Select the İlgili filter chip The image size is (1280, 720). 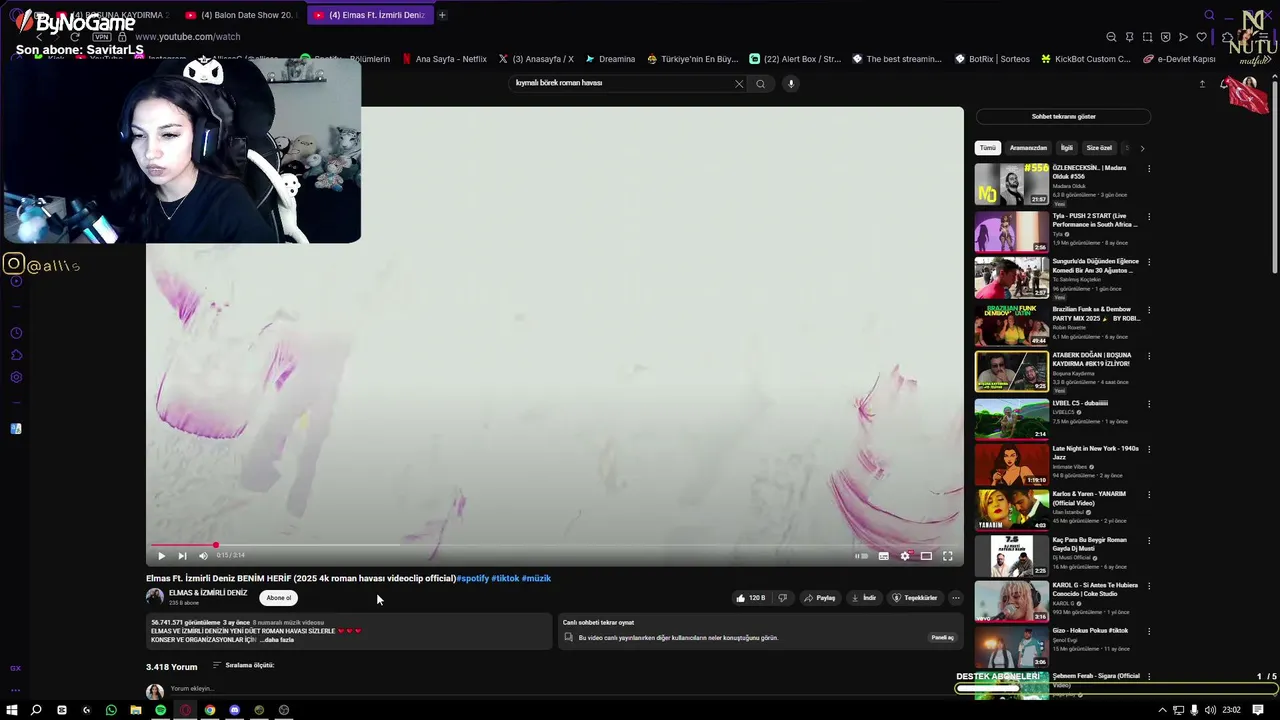(x=1067, y=148)
